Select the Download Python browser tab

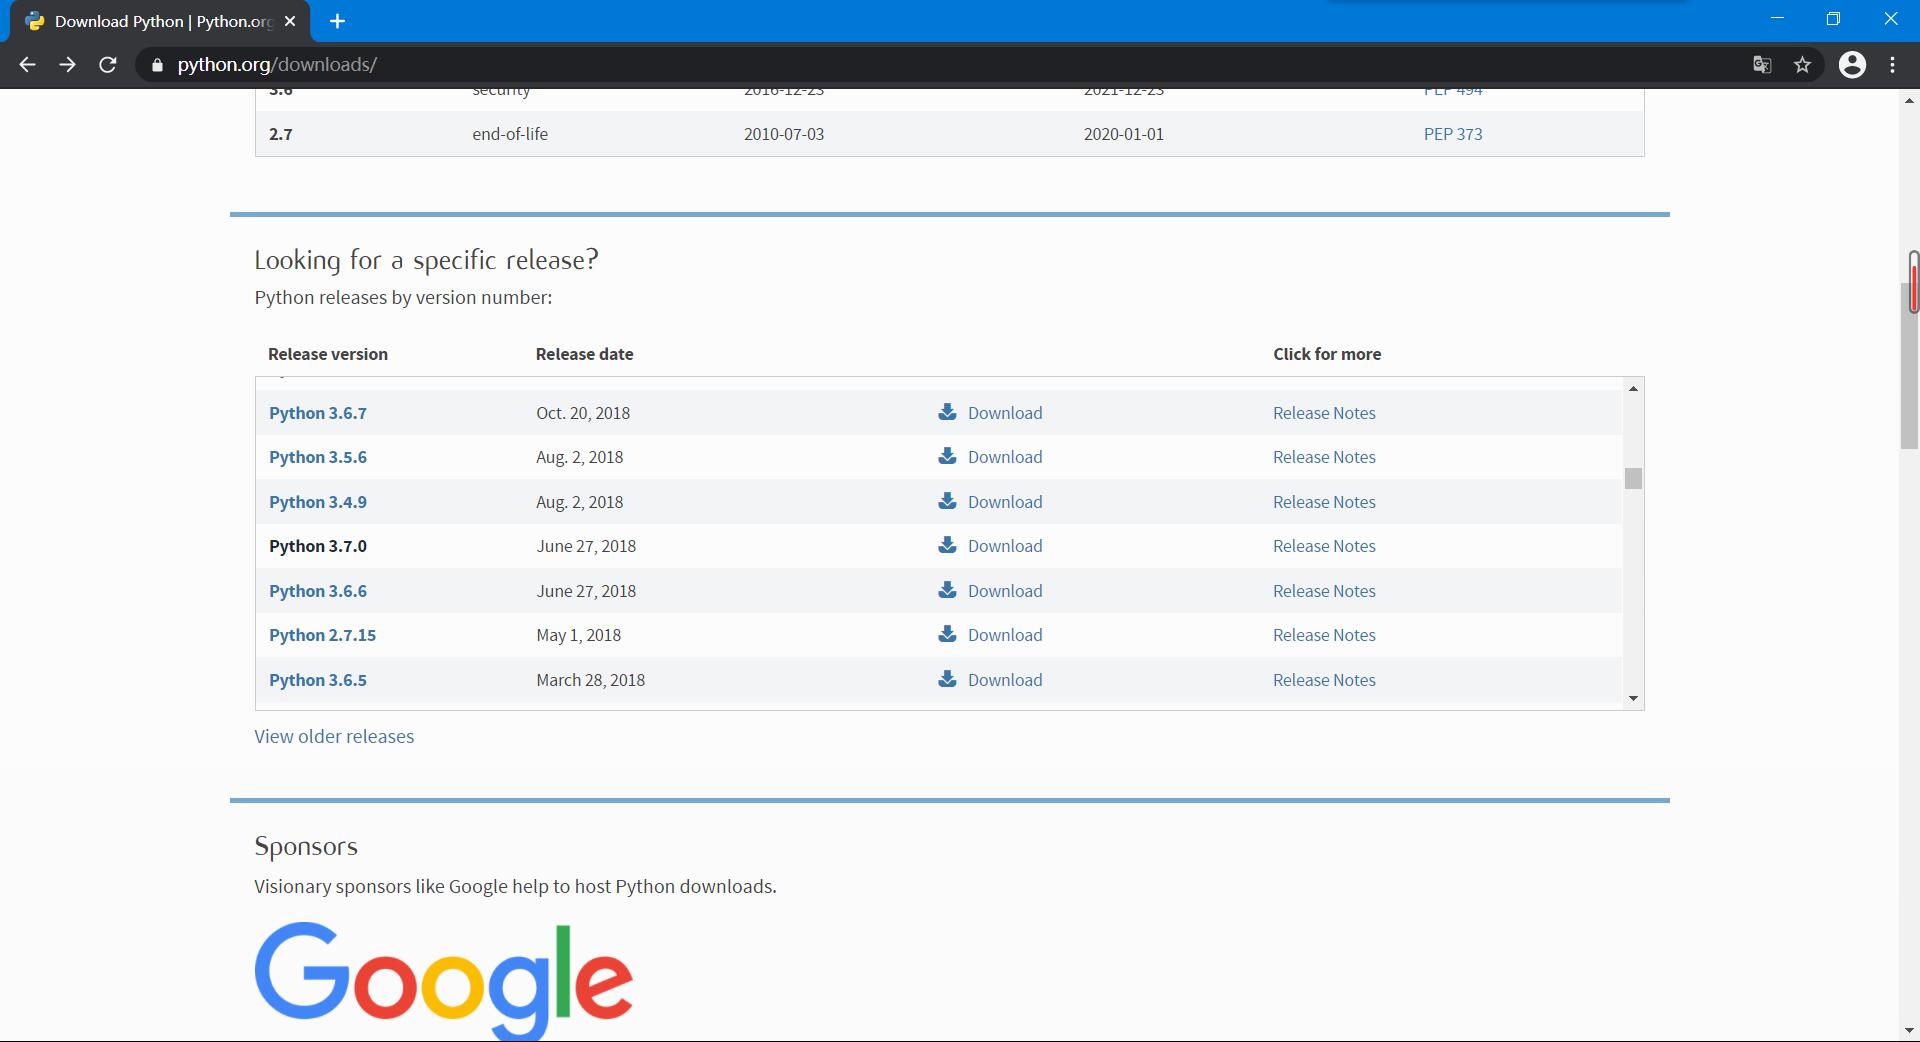[160, 21]
